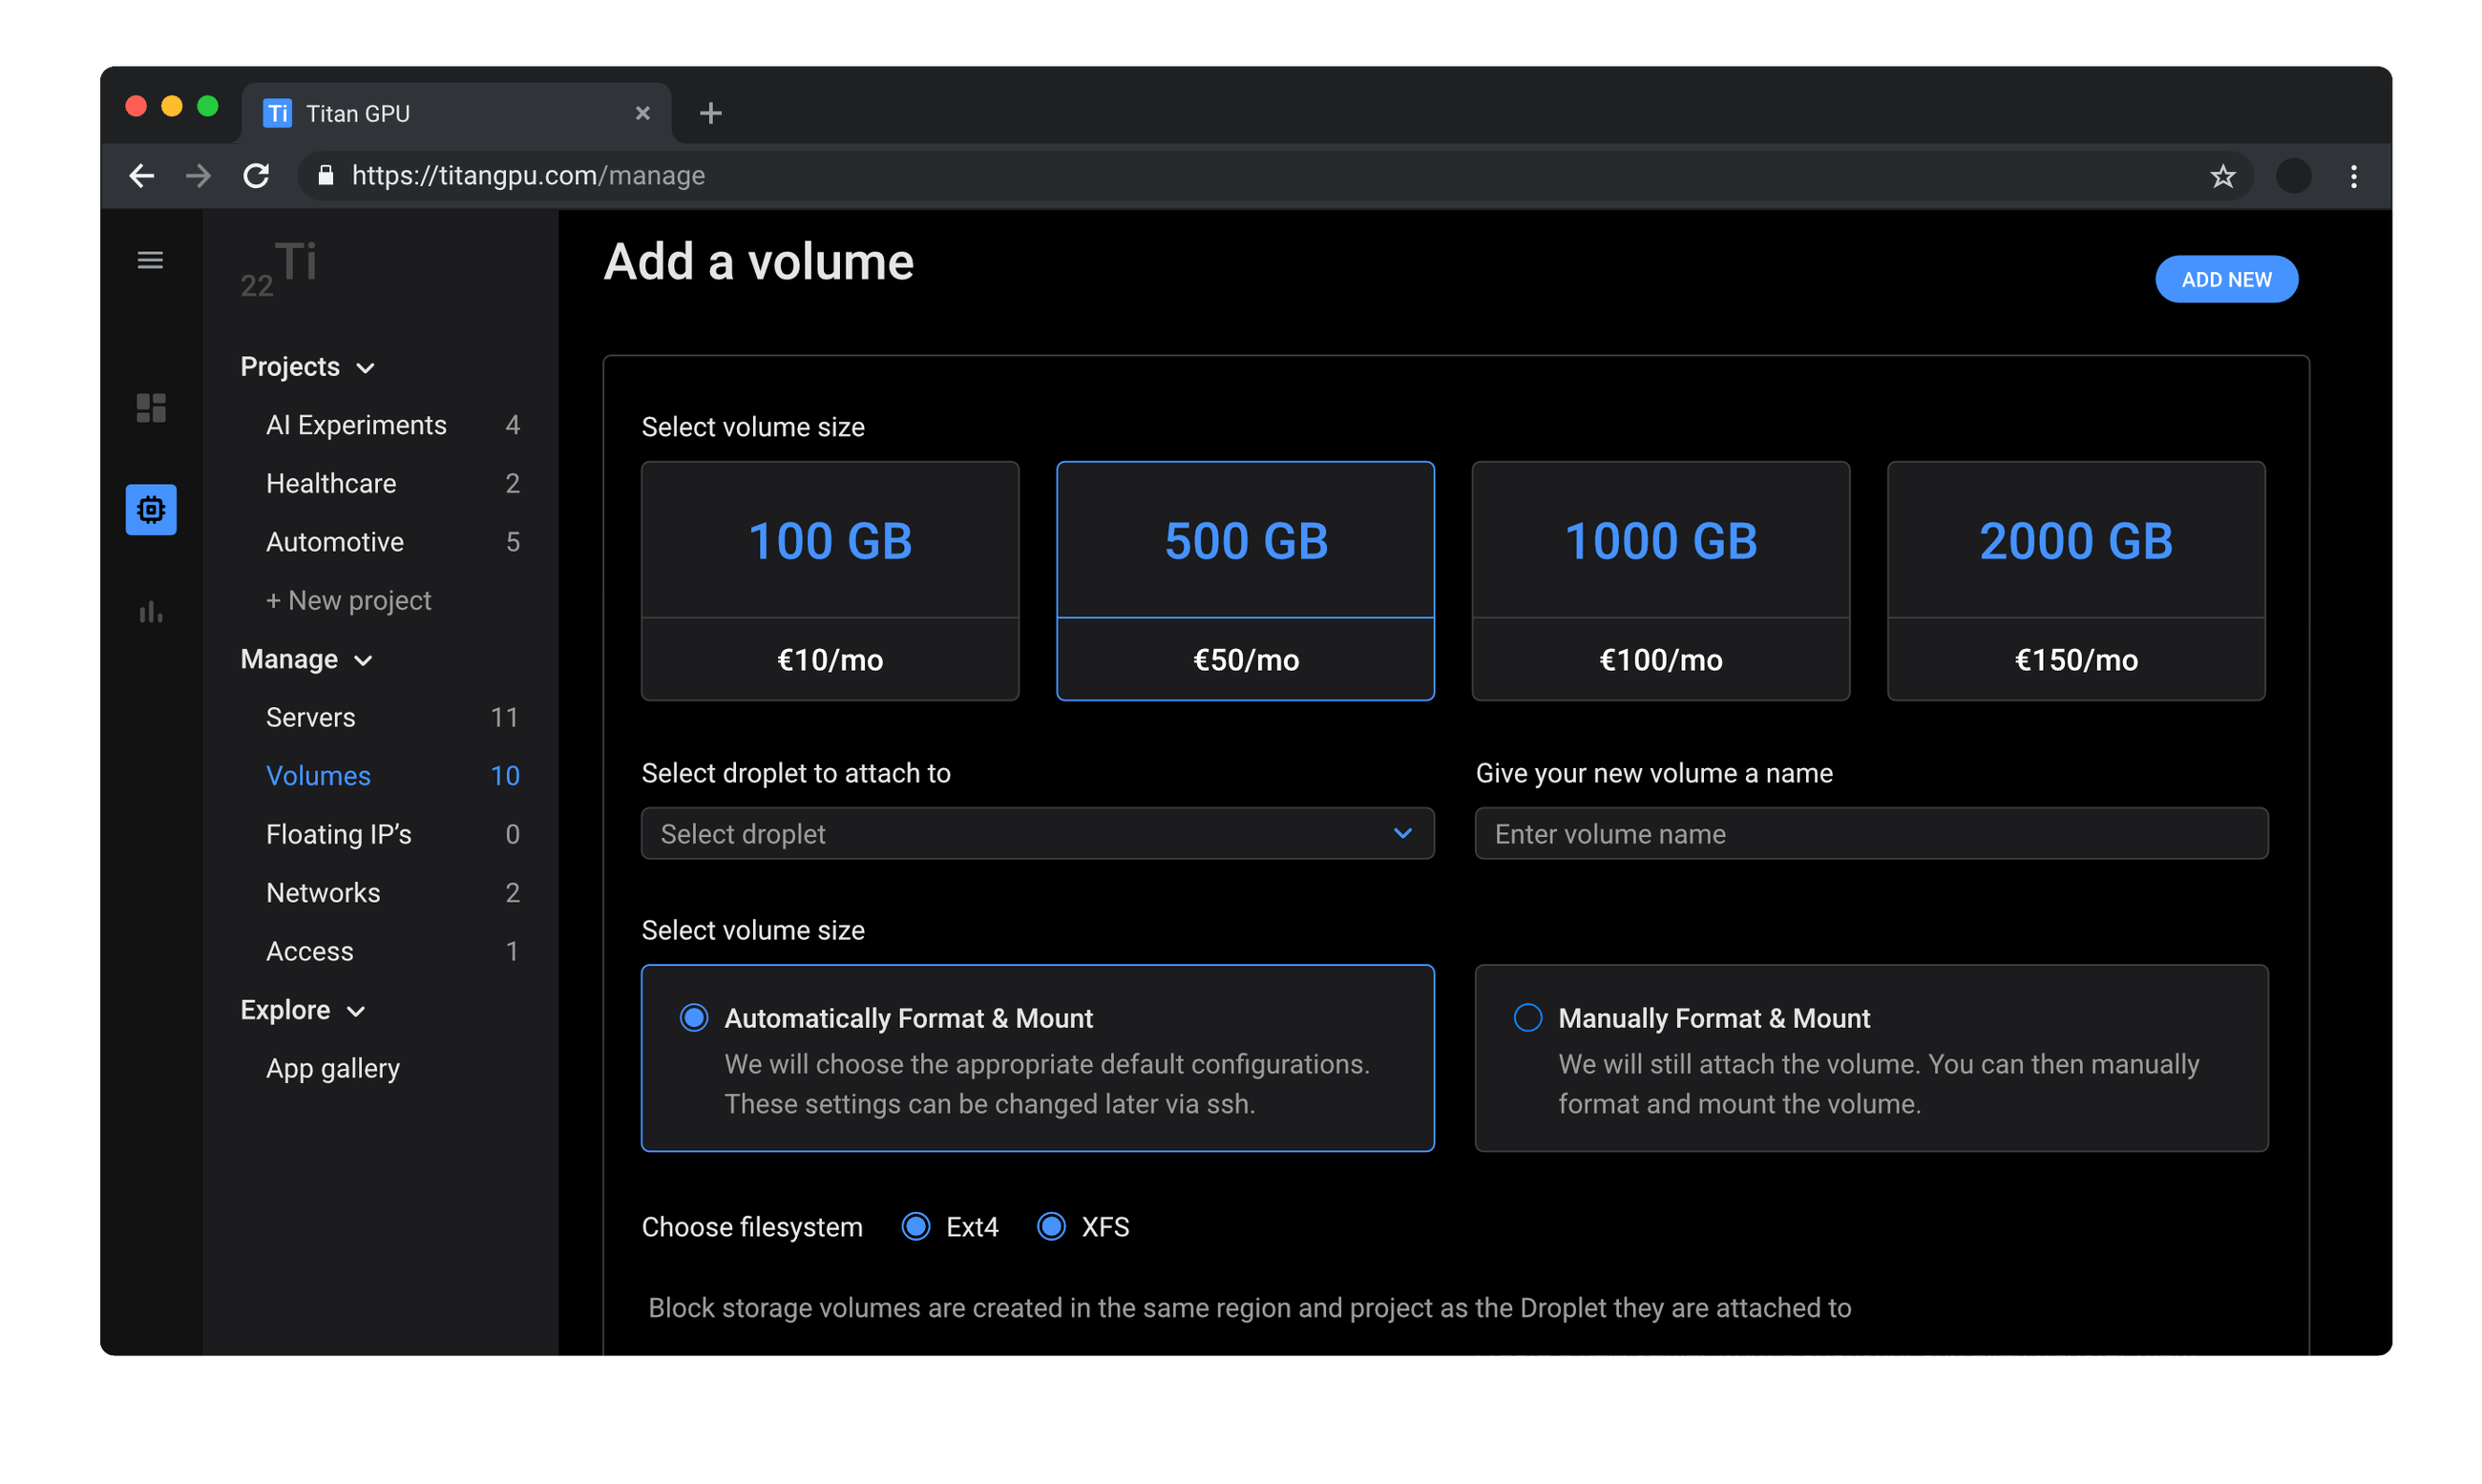This screenshot has height=1484, width=2482.
Task: Open the hamburger navigation menu
Action: [150, 260]
